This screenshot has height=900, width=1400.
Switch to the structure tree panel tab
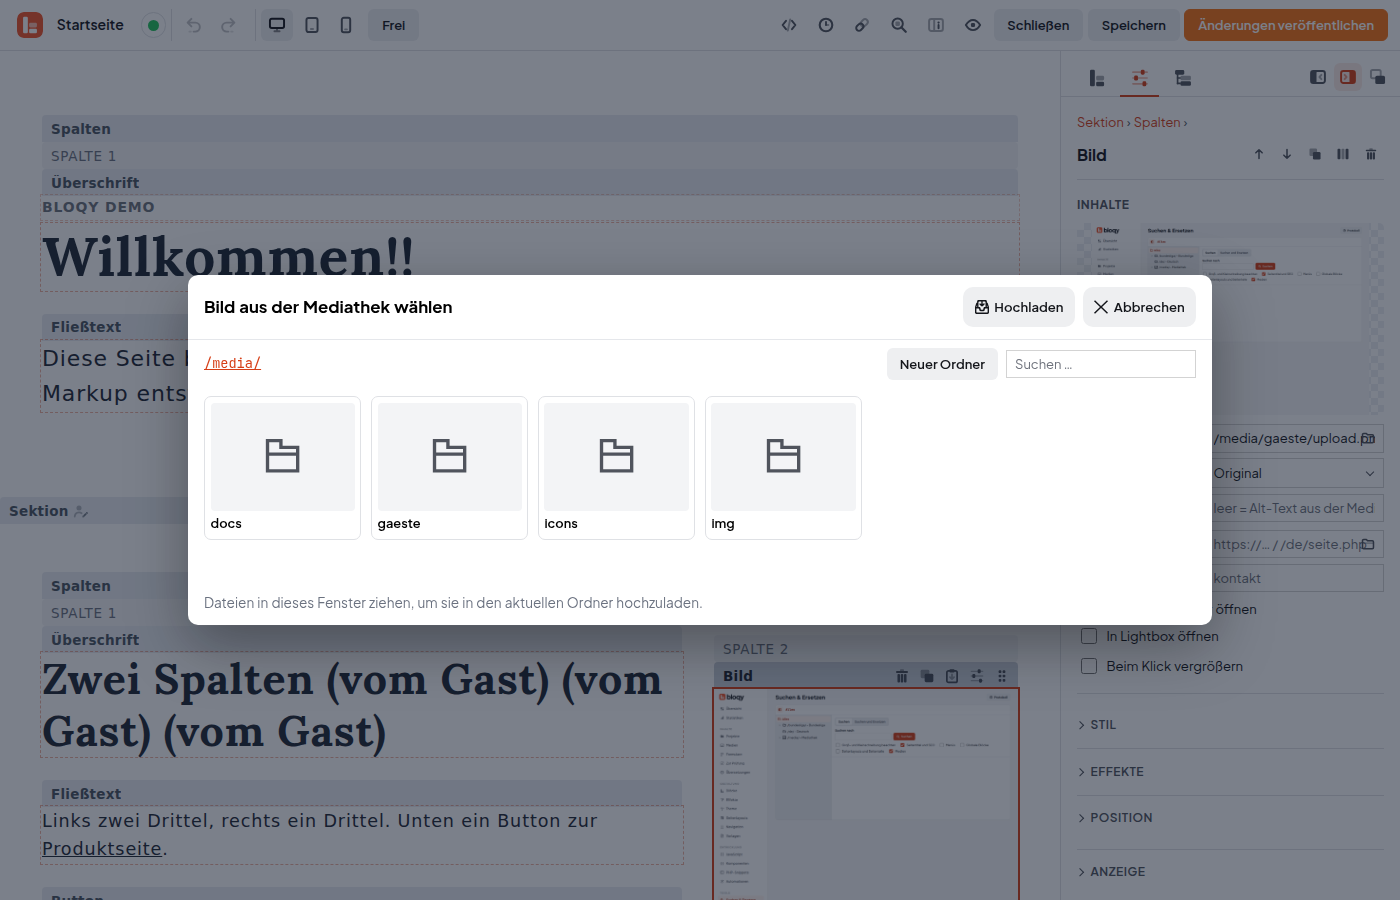click(1182, 78)
